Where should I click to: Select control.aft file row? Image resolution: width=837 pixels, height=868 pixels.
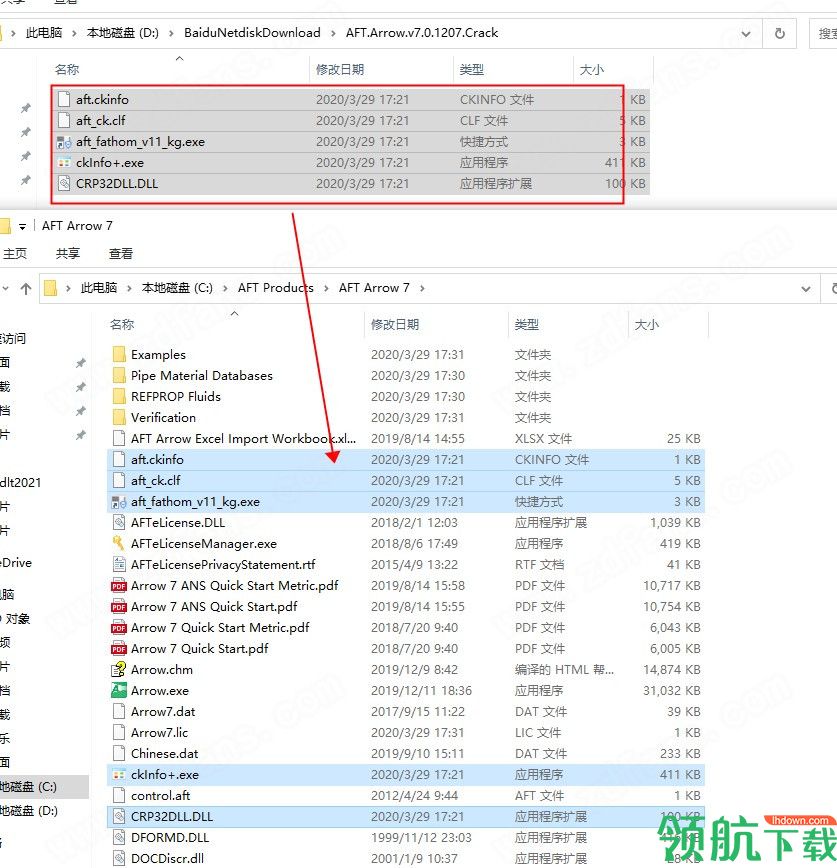(405, 796)
